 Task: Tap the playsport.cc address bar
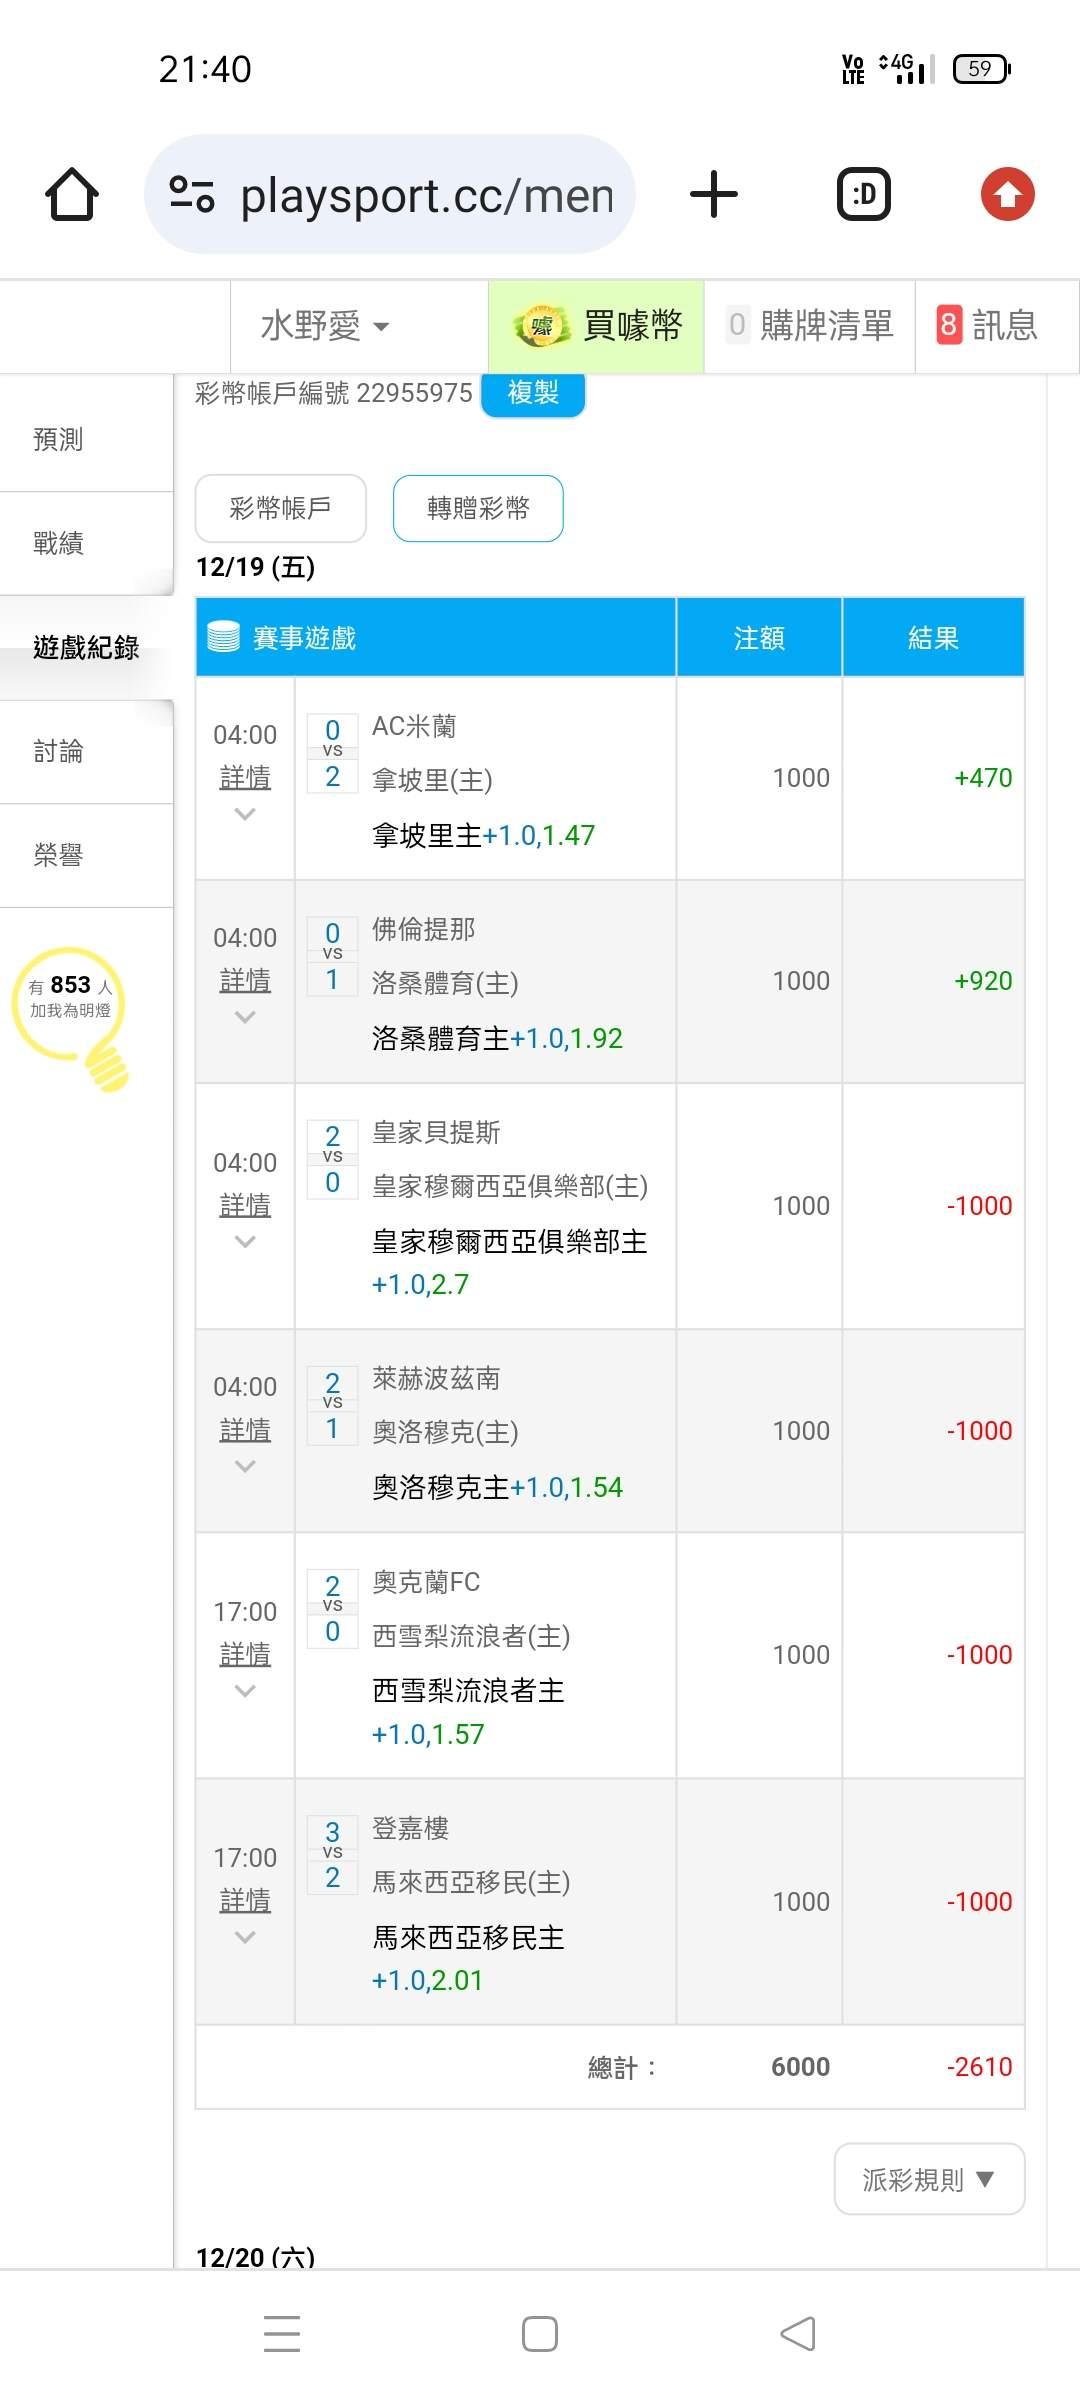point(425,194)
